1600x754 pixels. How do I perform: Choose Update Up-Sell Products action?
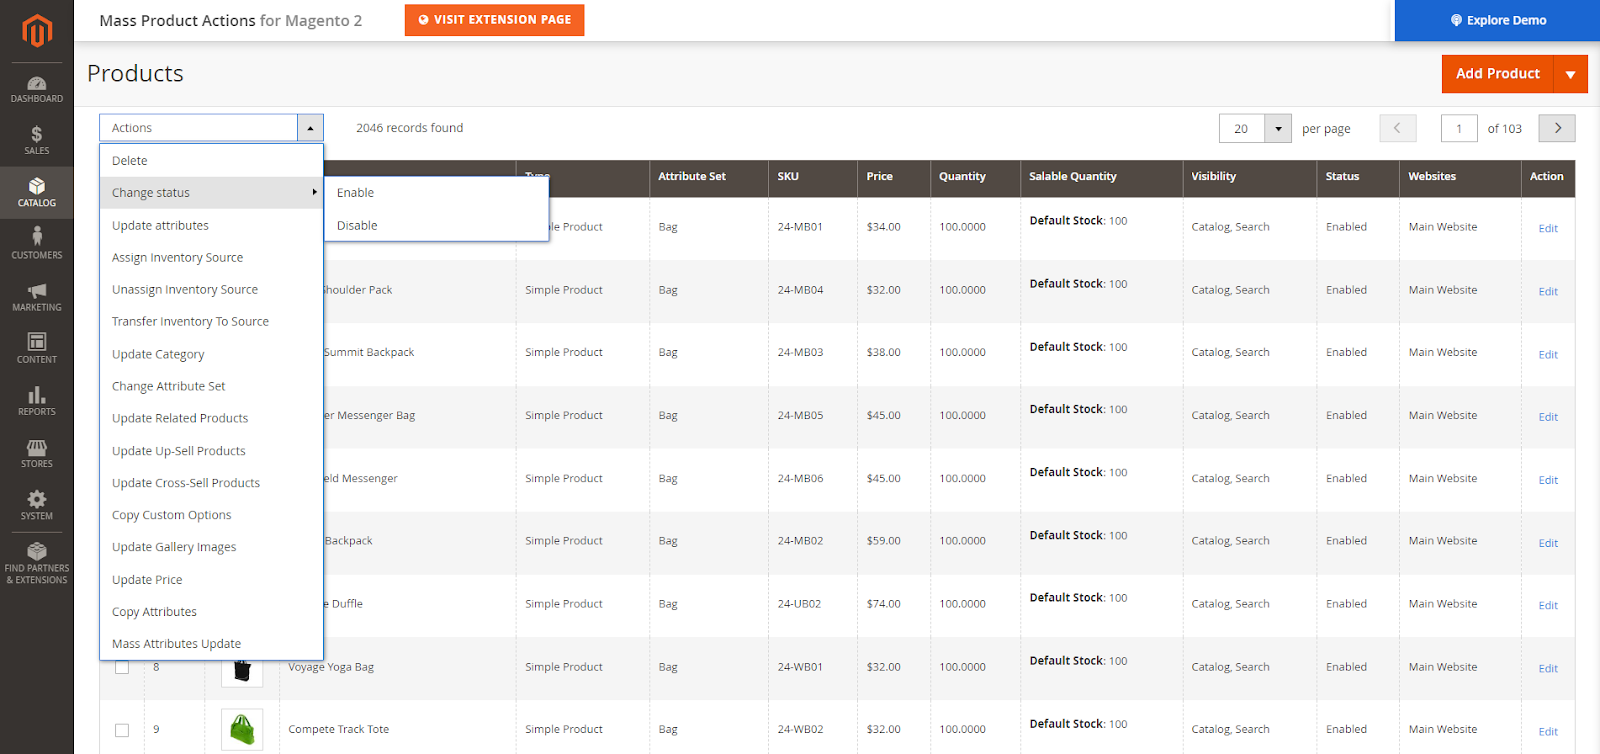[211, 451]
